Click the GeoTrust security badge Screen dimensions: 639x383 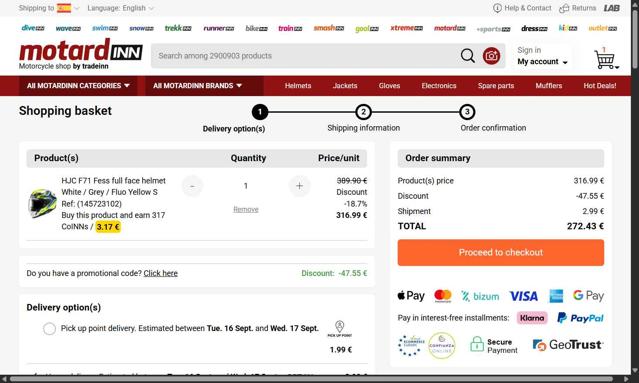coord(568,345)
